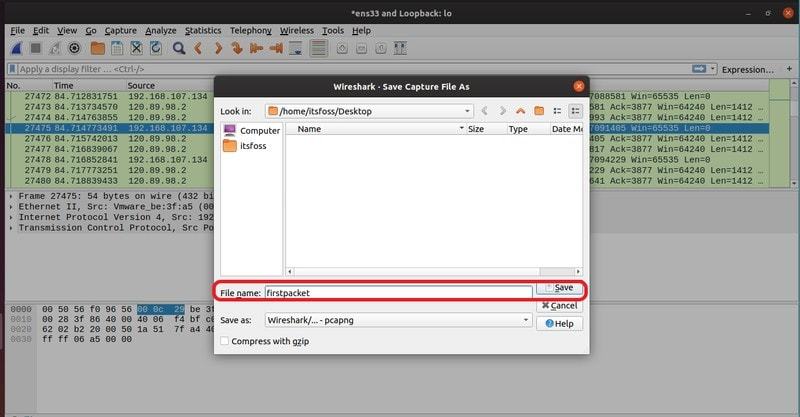Click the File name input field
Viewport: 800px width, 417px height.
pos(397,293)
